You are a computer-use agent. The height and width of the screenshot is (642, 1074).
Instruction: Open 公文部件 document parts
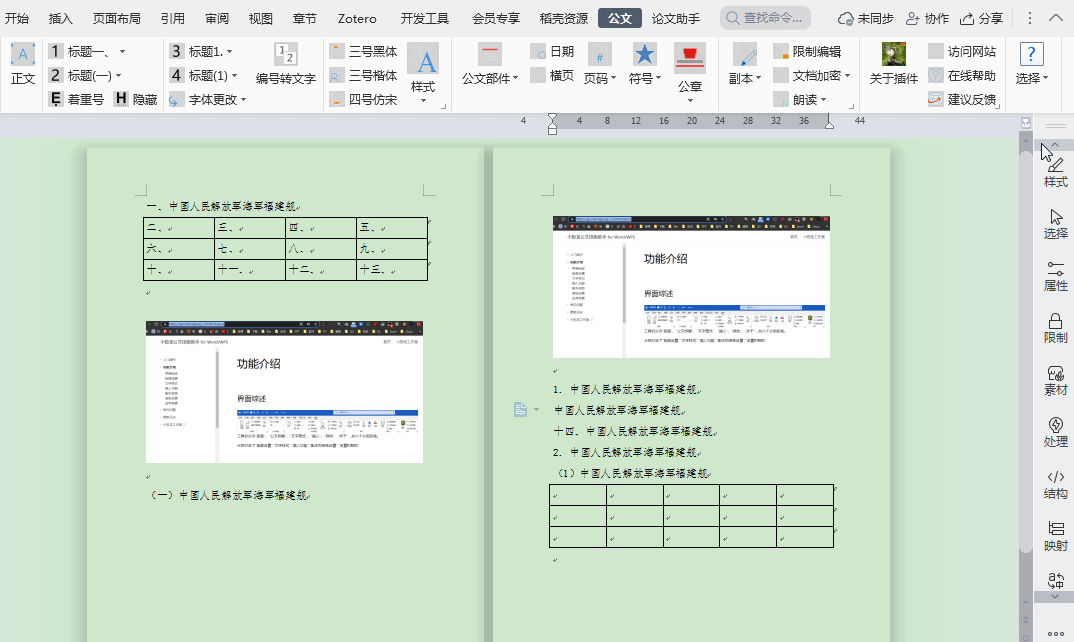490,64
